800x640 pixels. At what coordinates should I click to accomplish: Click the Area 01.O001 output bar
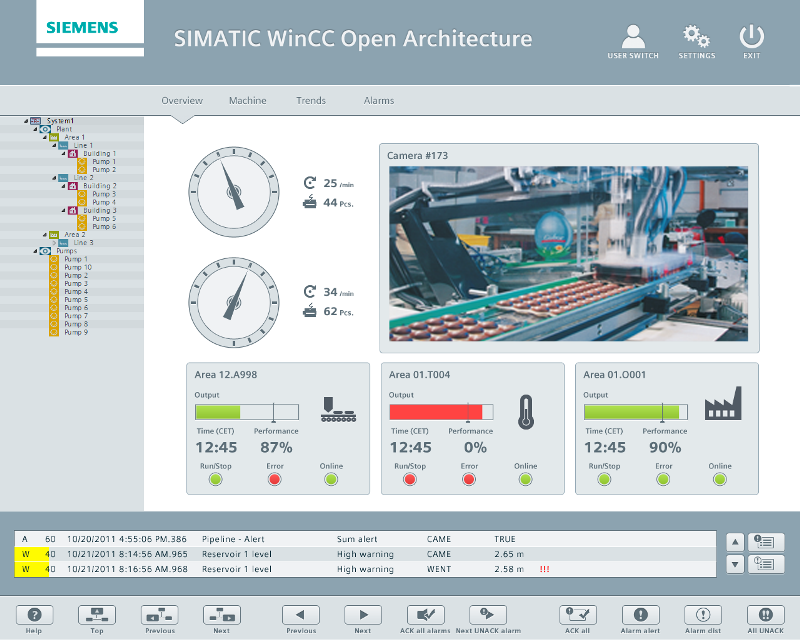(x=636, y=412)
